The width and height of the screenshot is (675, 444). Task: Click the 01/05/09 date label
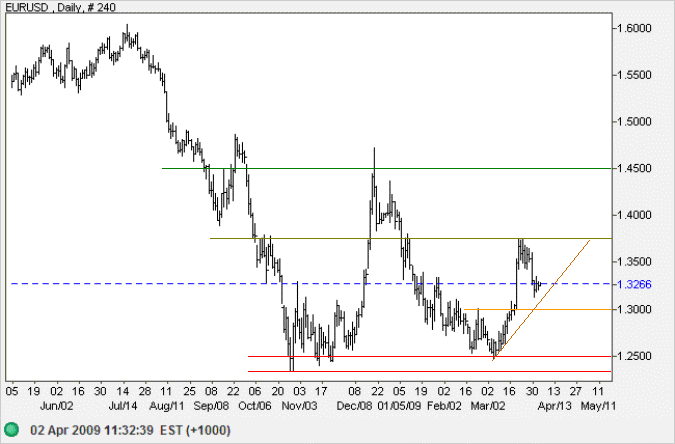click(x=399, y=406)
